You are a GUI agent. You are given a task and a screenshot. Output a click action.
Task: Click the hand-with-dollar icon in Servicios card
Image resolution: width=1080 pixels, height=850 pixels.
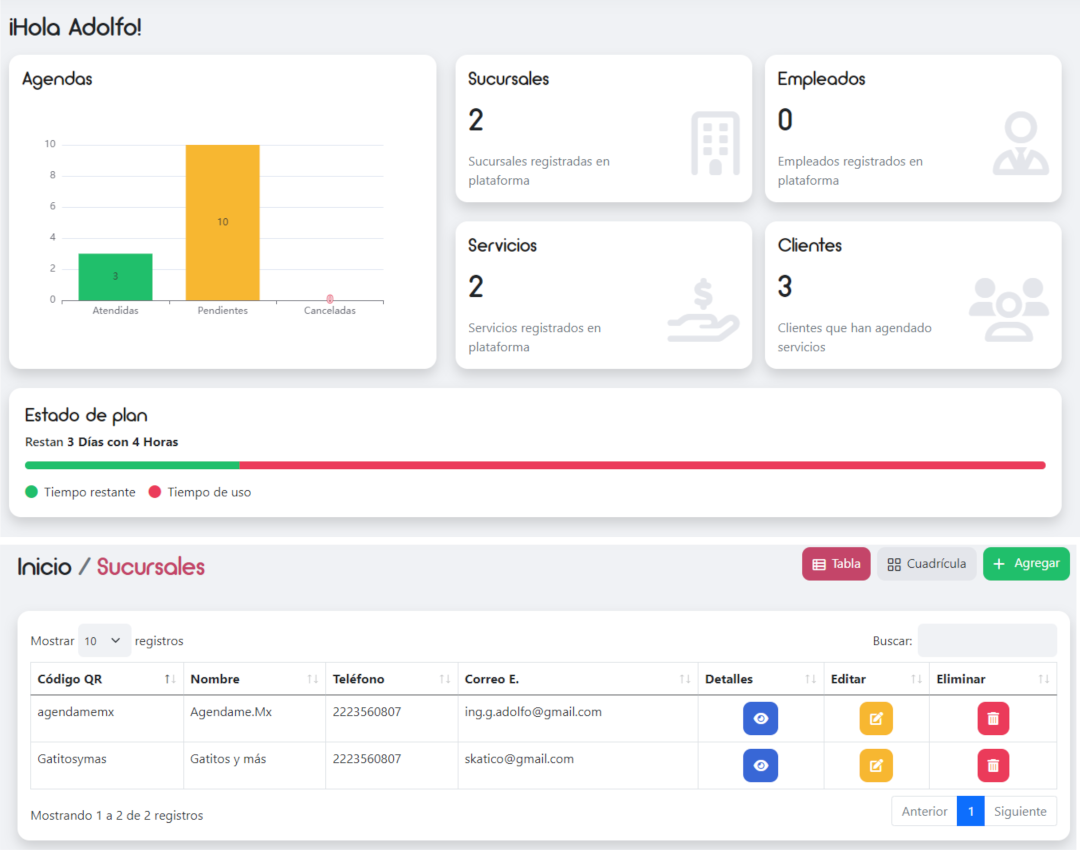(703, 310)
